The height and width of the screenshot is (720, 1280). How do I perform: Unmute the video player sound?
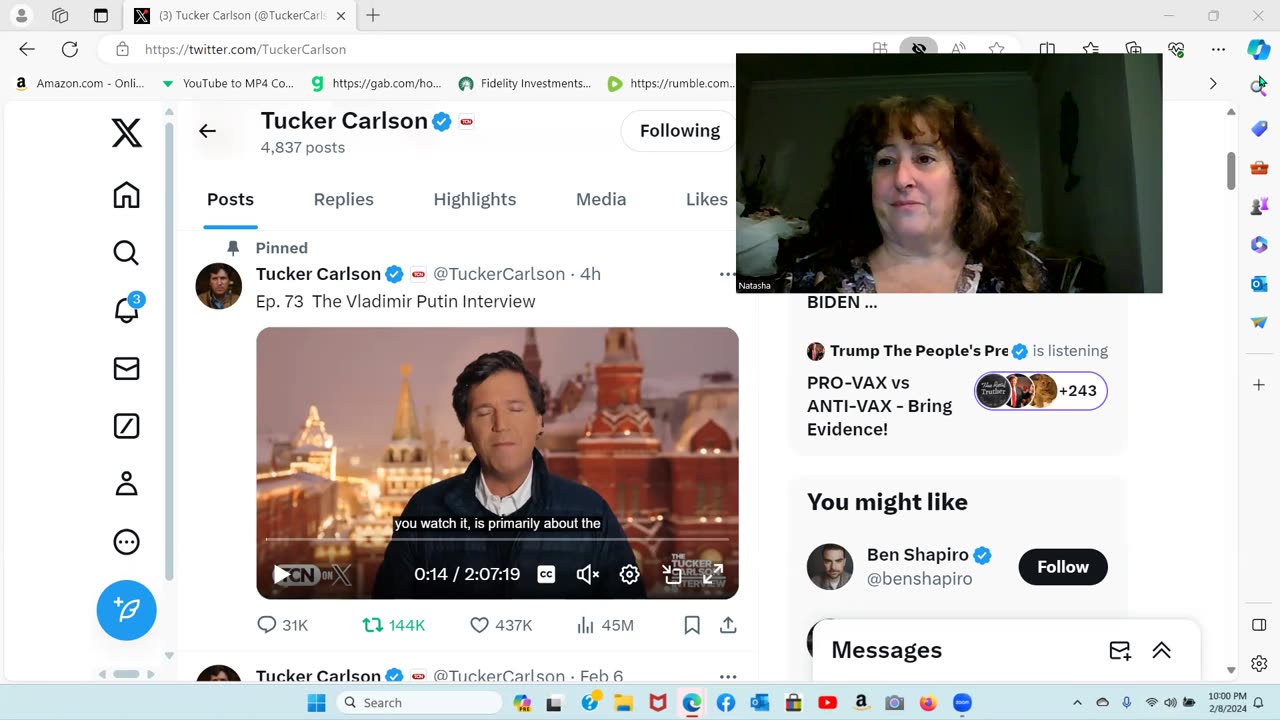588,574
